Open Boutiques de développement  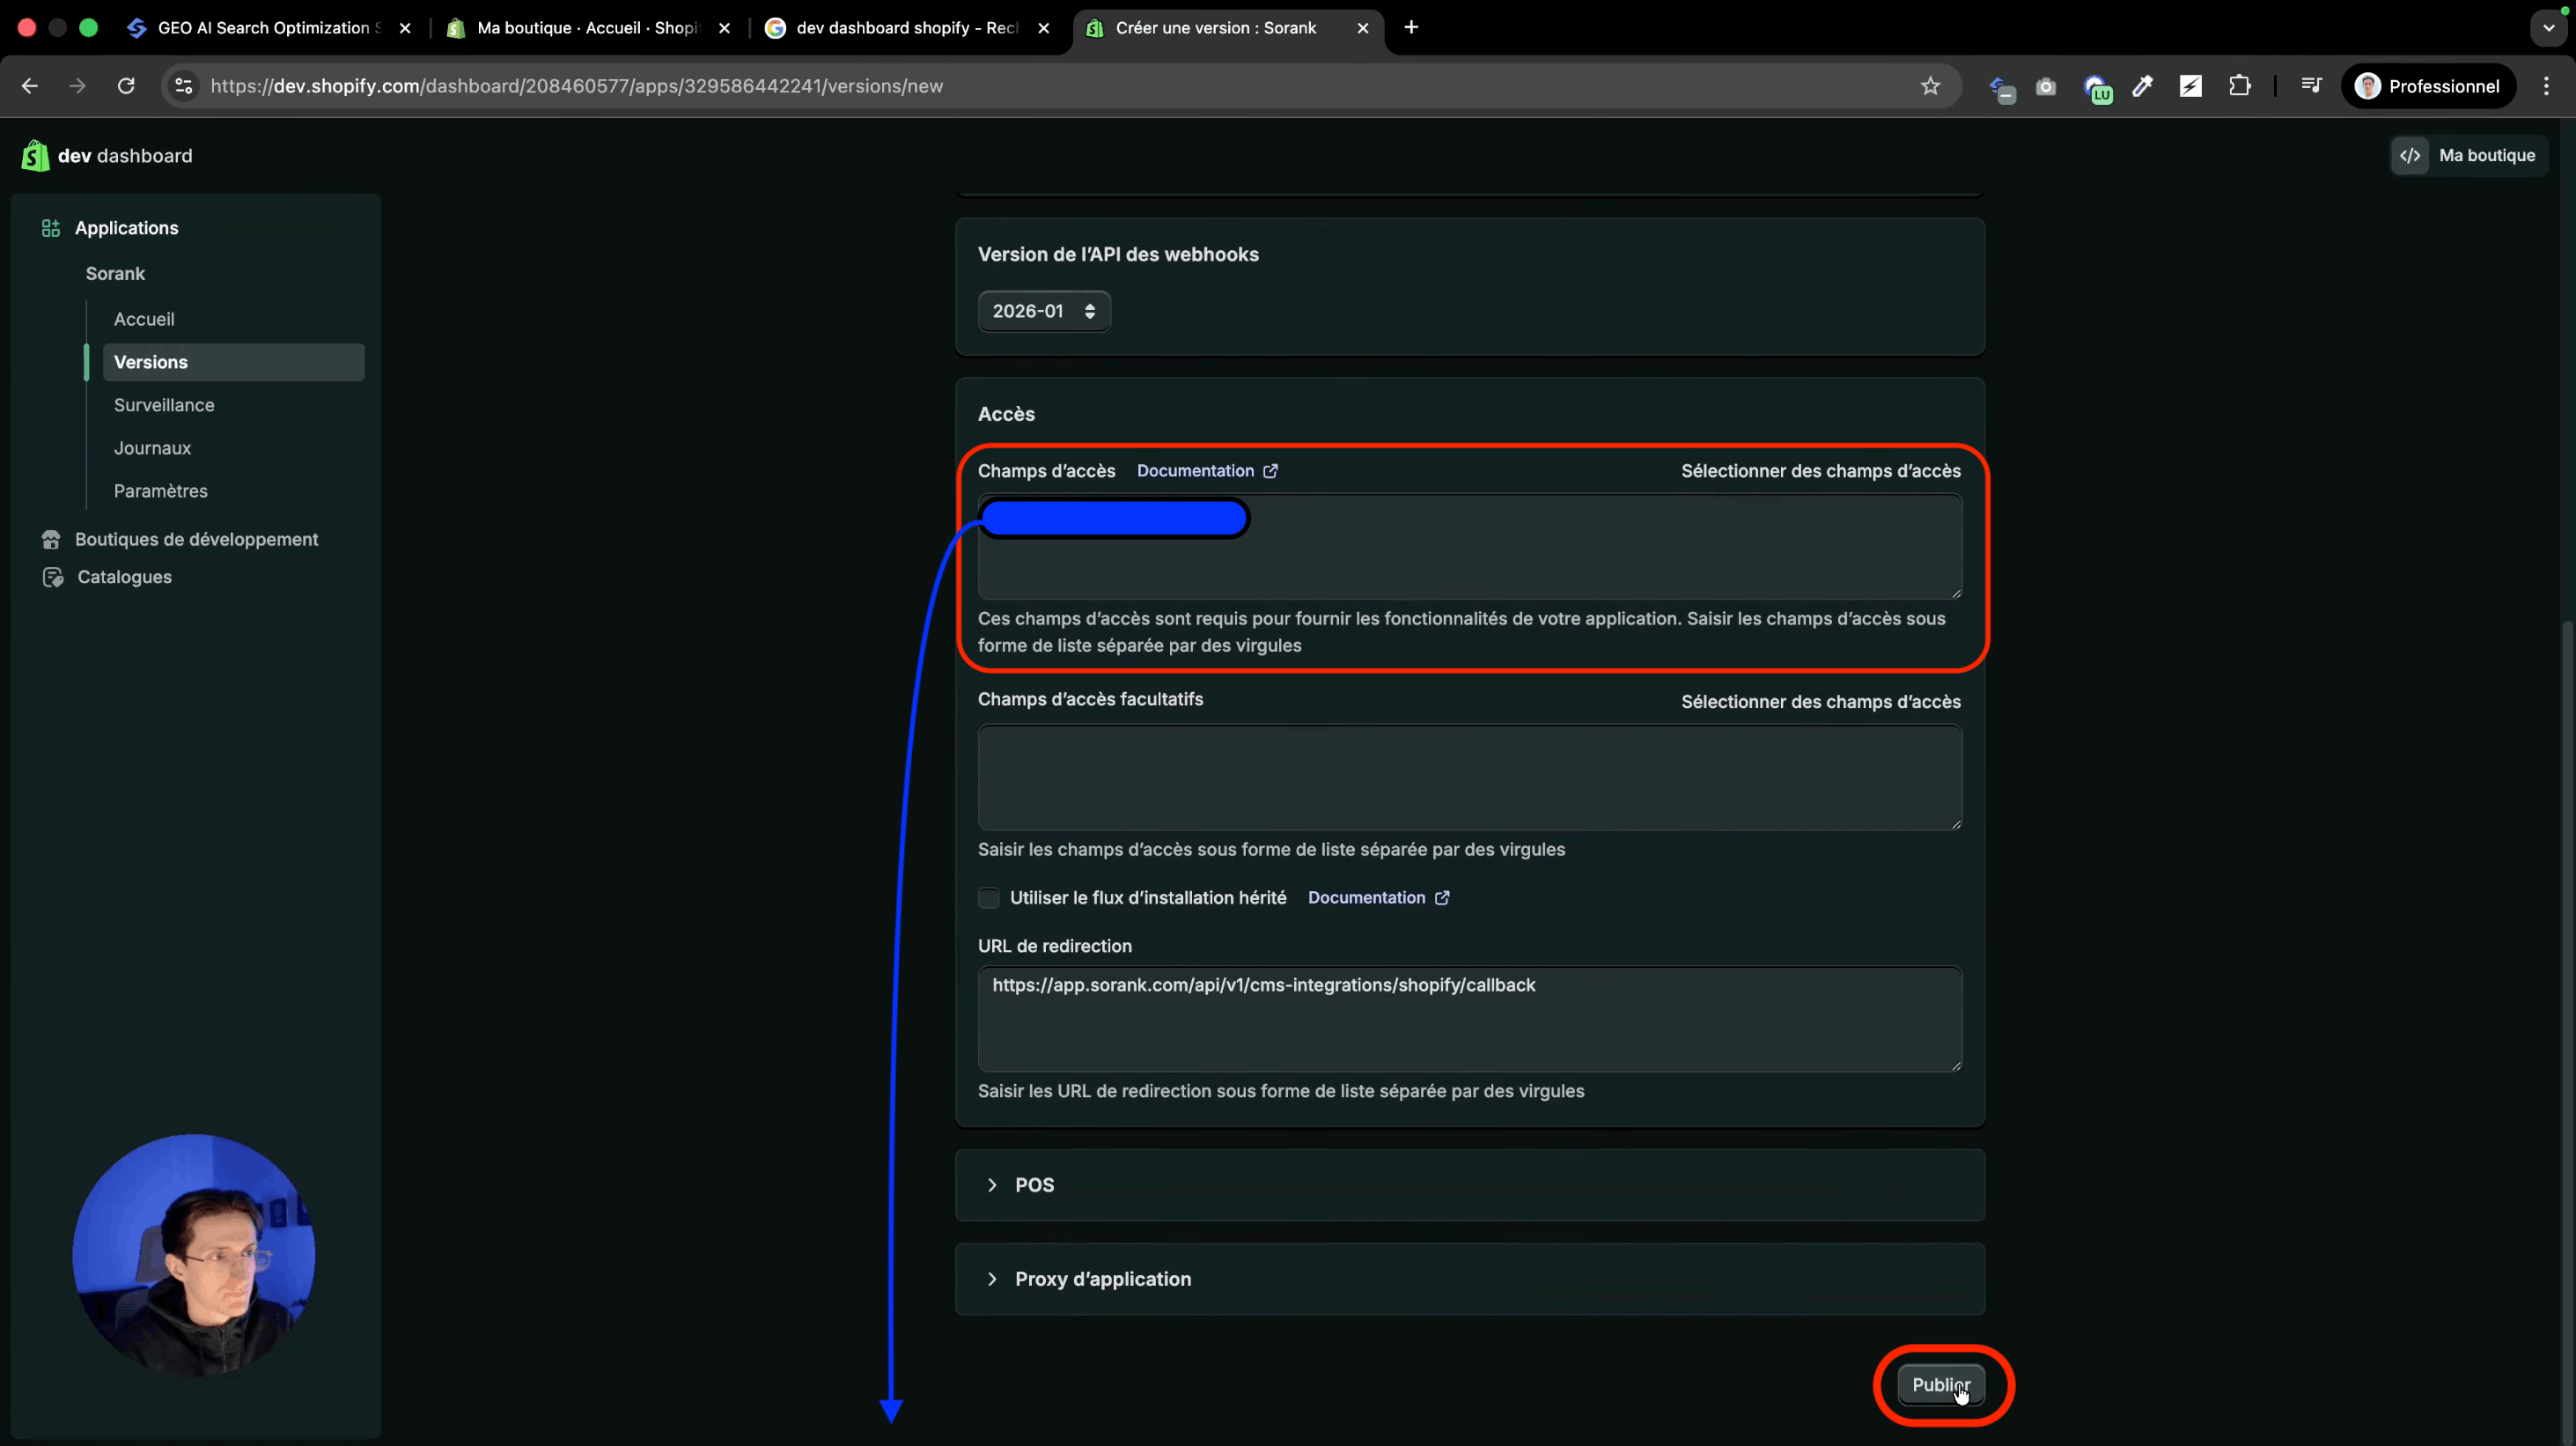point(196,540)
